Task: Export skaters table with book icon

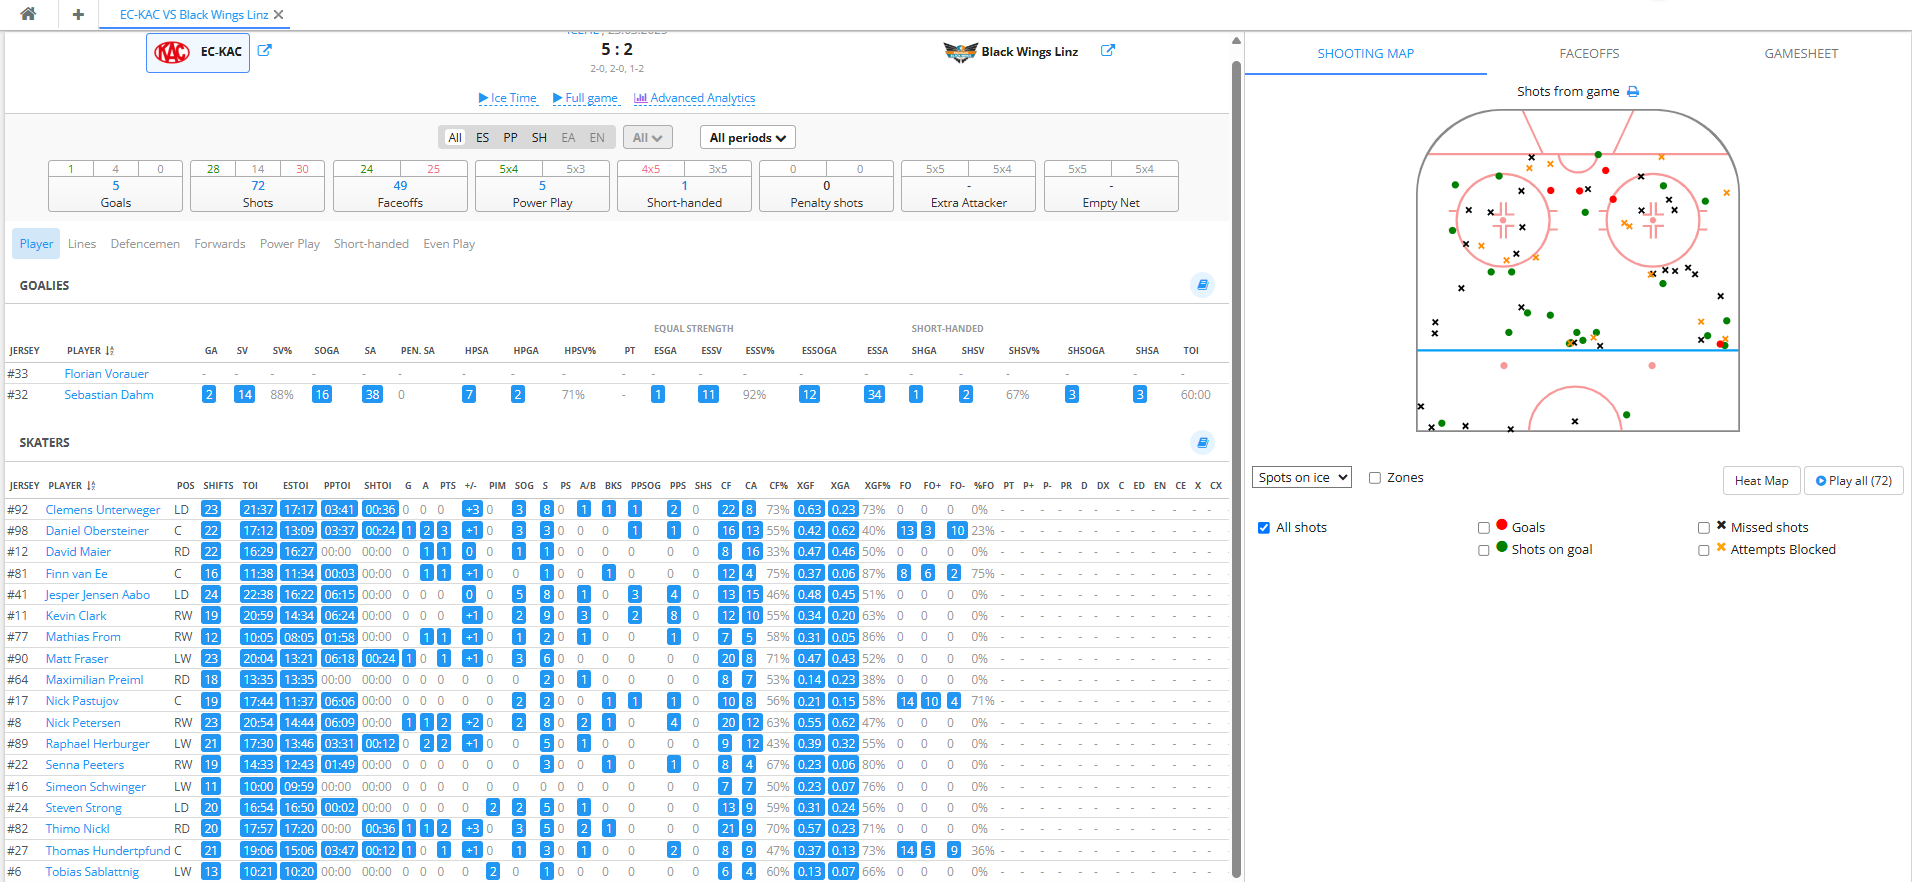Action: pos(1202,442)
